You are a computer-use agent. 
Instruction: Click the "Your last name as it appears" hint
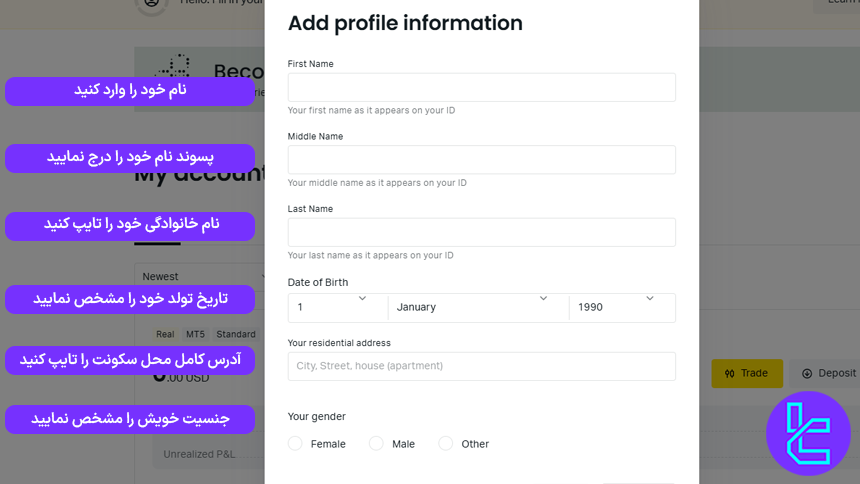coord(371,255)
